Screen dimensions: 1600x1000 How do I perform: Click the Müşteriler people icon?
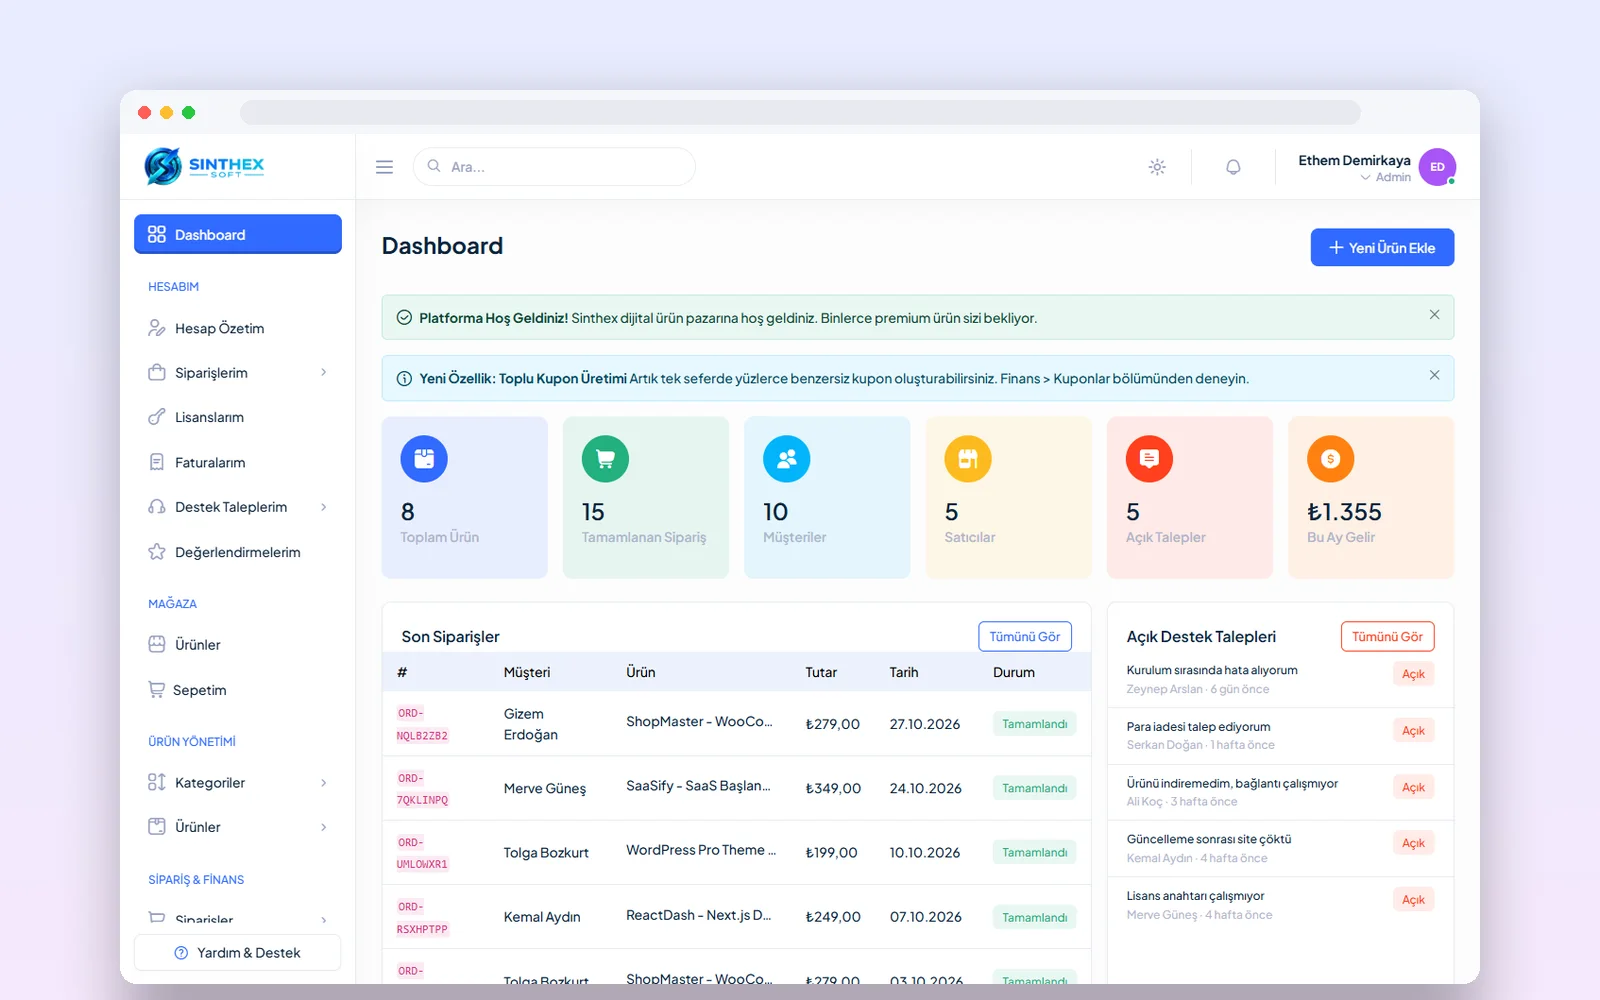pyautogui.click(x=787, y=459)
